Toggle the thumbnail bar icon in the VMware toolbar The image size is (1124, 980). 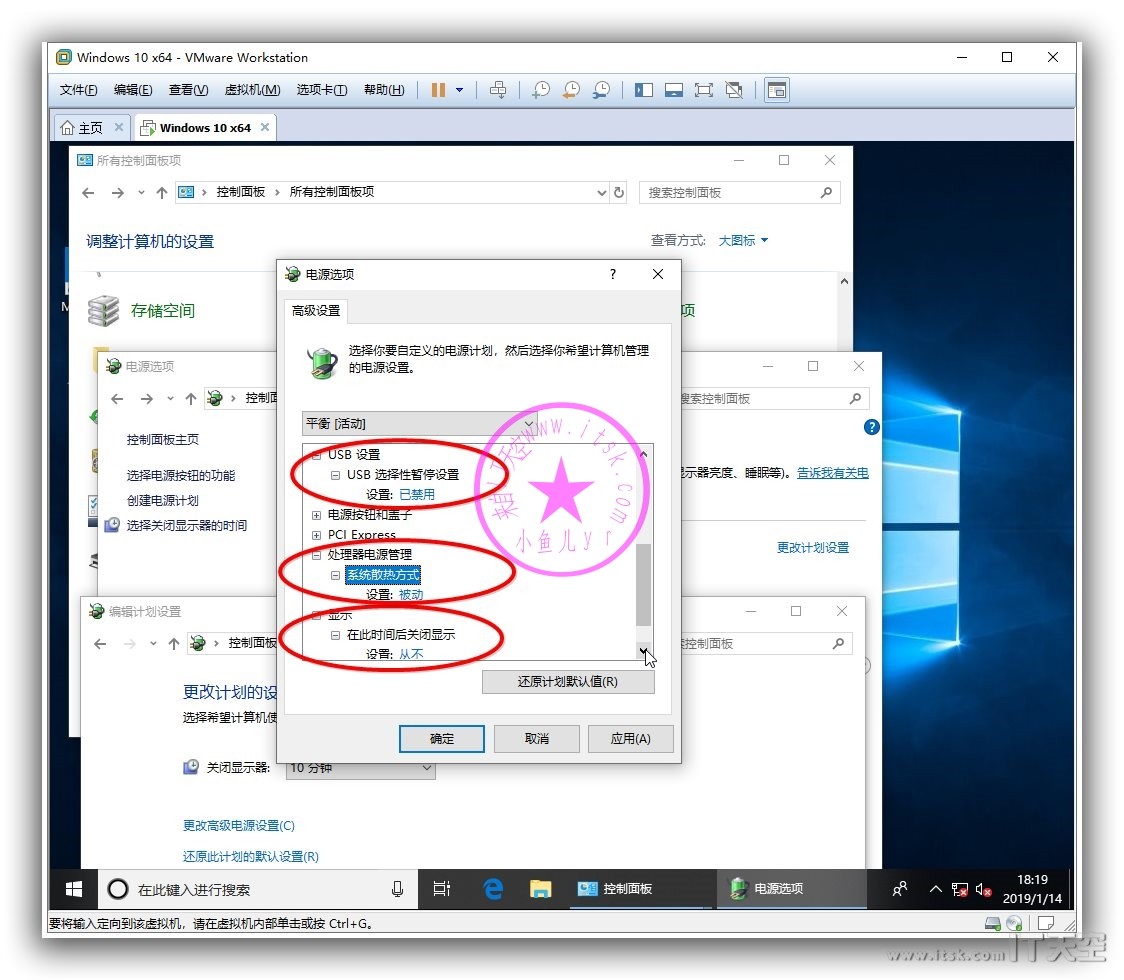click(x=674, y=90)
